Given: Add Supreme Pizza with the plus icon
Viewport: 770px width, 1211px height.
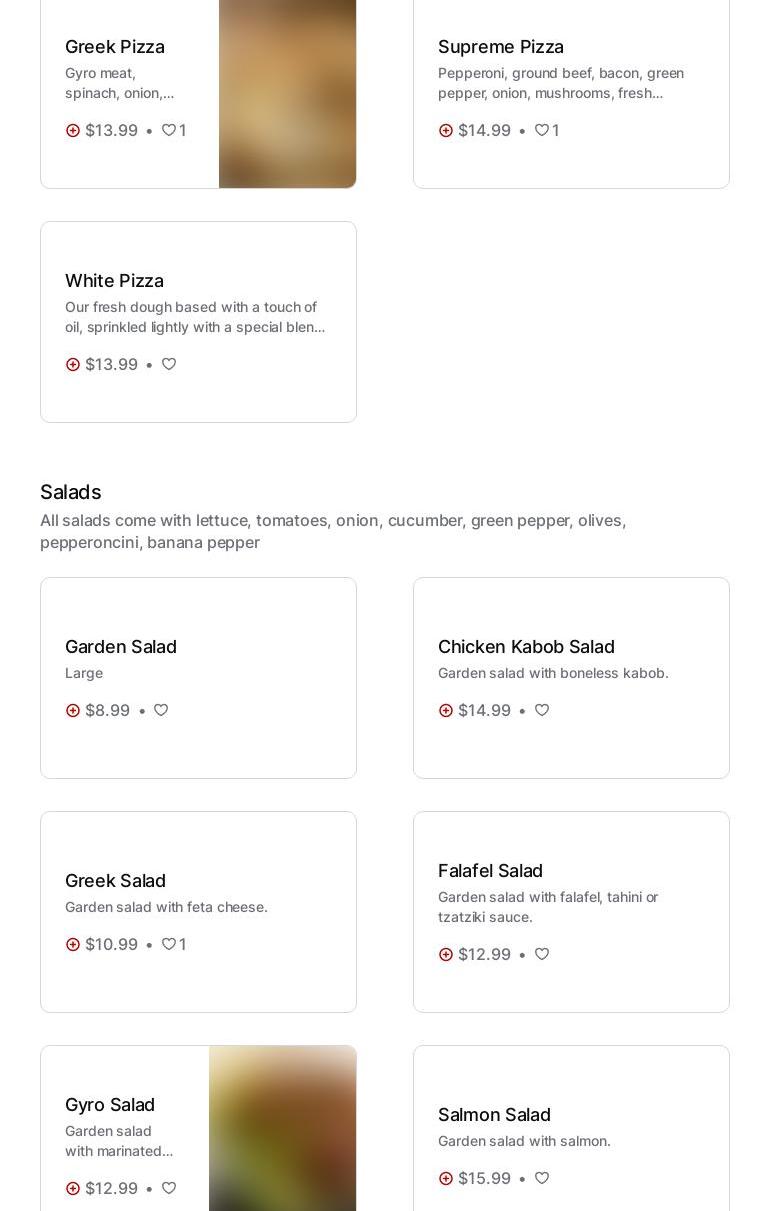Looking at the screenshot, I should pyautogui.click(x=446, y=130).
